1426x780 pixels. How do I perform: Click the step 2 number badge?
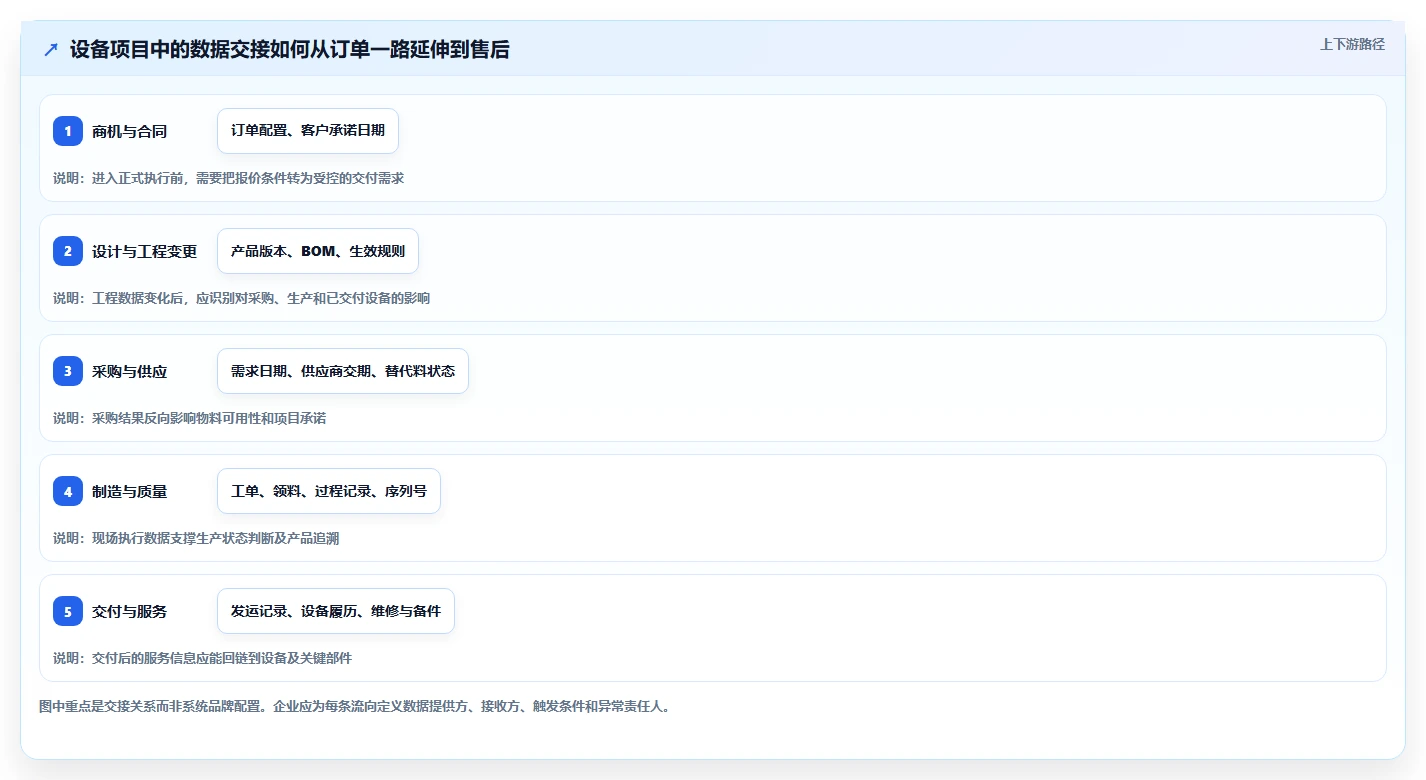click(68, 251)
